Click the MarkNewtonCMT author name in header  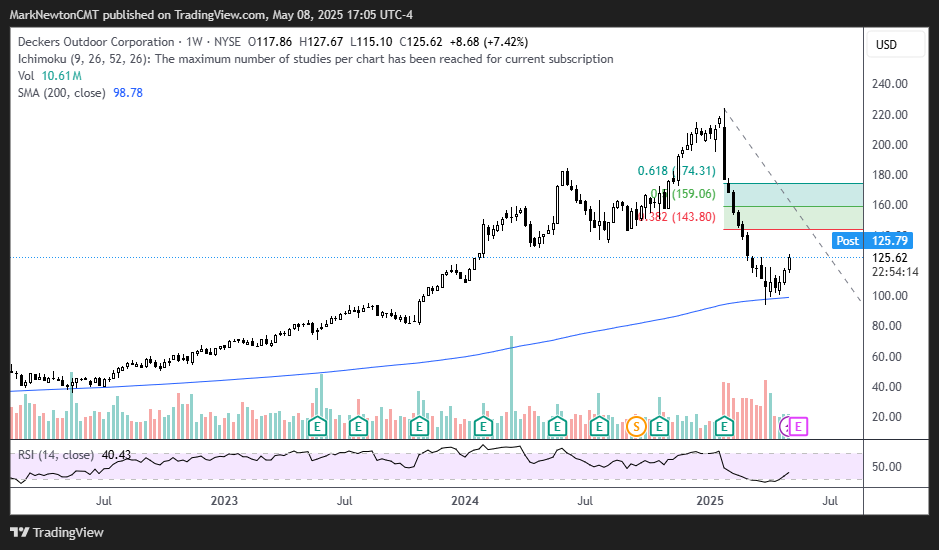pyautogui.click(x=54, y=15)
